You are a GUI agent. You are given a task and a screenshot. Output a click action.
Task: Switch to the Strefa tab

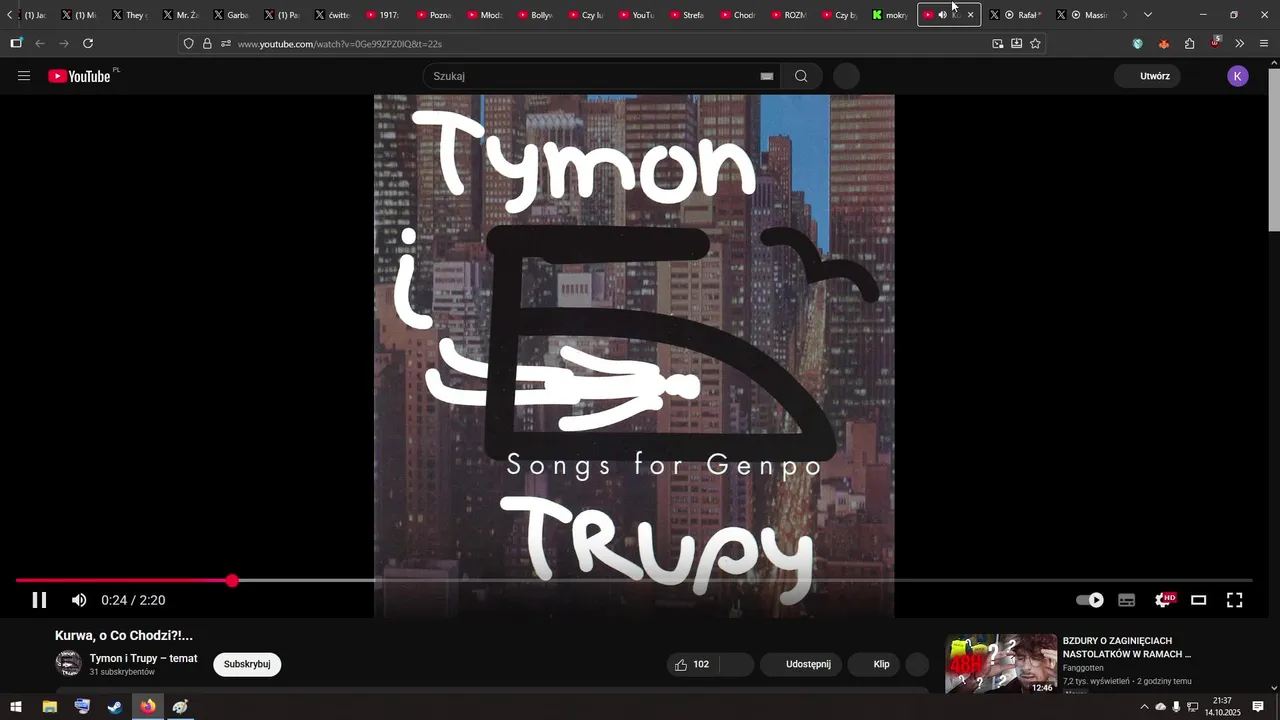687,15
